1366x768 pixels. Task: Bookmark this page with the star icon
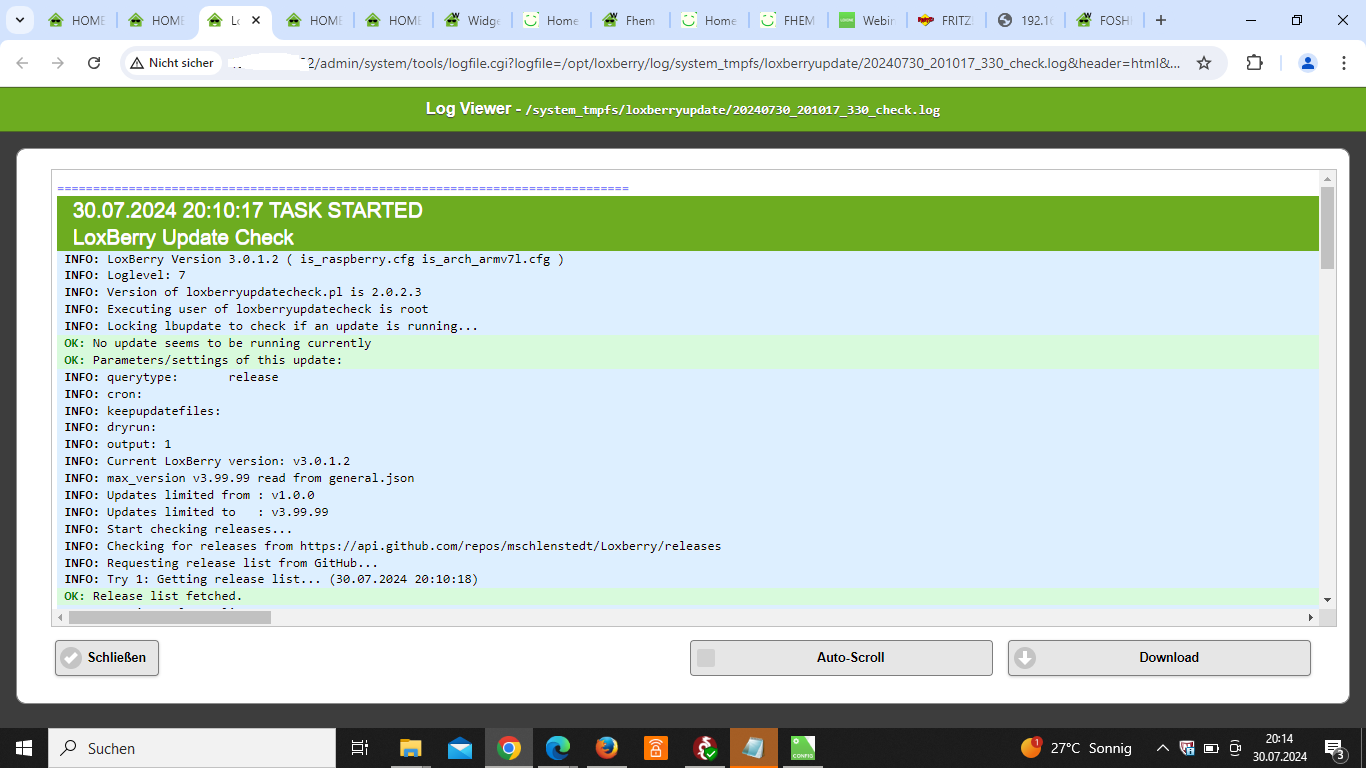[x=1204, y=63]
